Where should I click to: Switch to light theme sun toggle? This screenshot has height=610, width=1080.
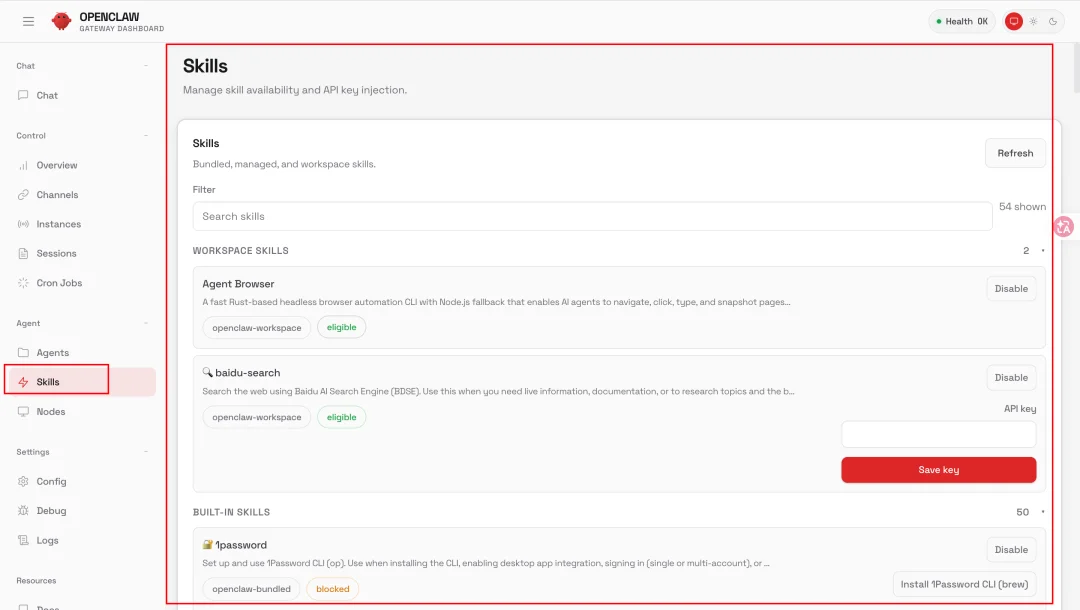(x=1033, y=21)
